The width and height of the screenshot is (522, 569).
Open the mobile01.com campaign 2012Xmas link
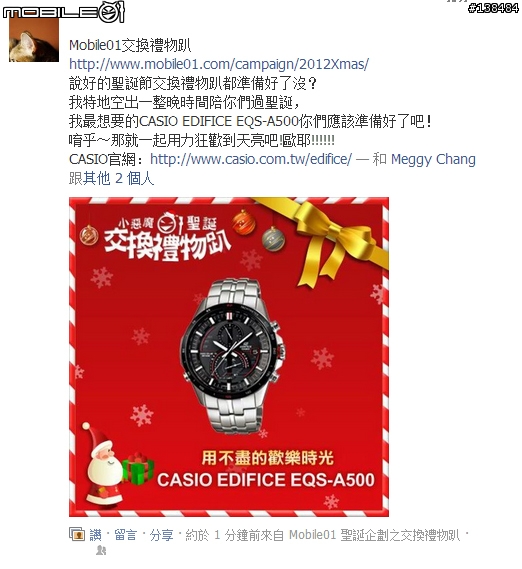click(x=219, y=65)
